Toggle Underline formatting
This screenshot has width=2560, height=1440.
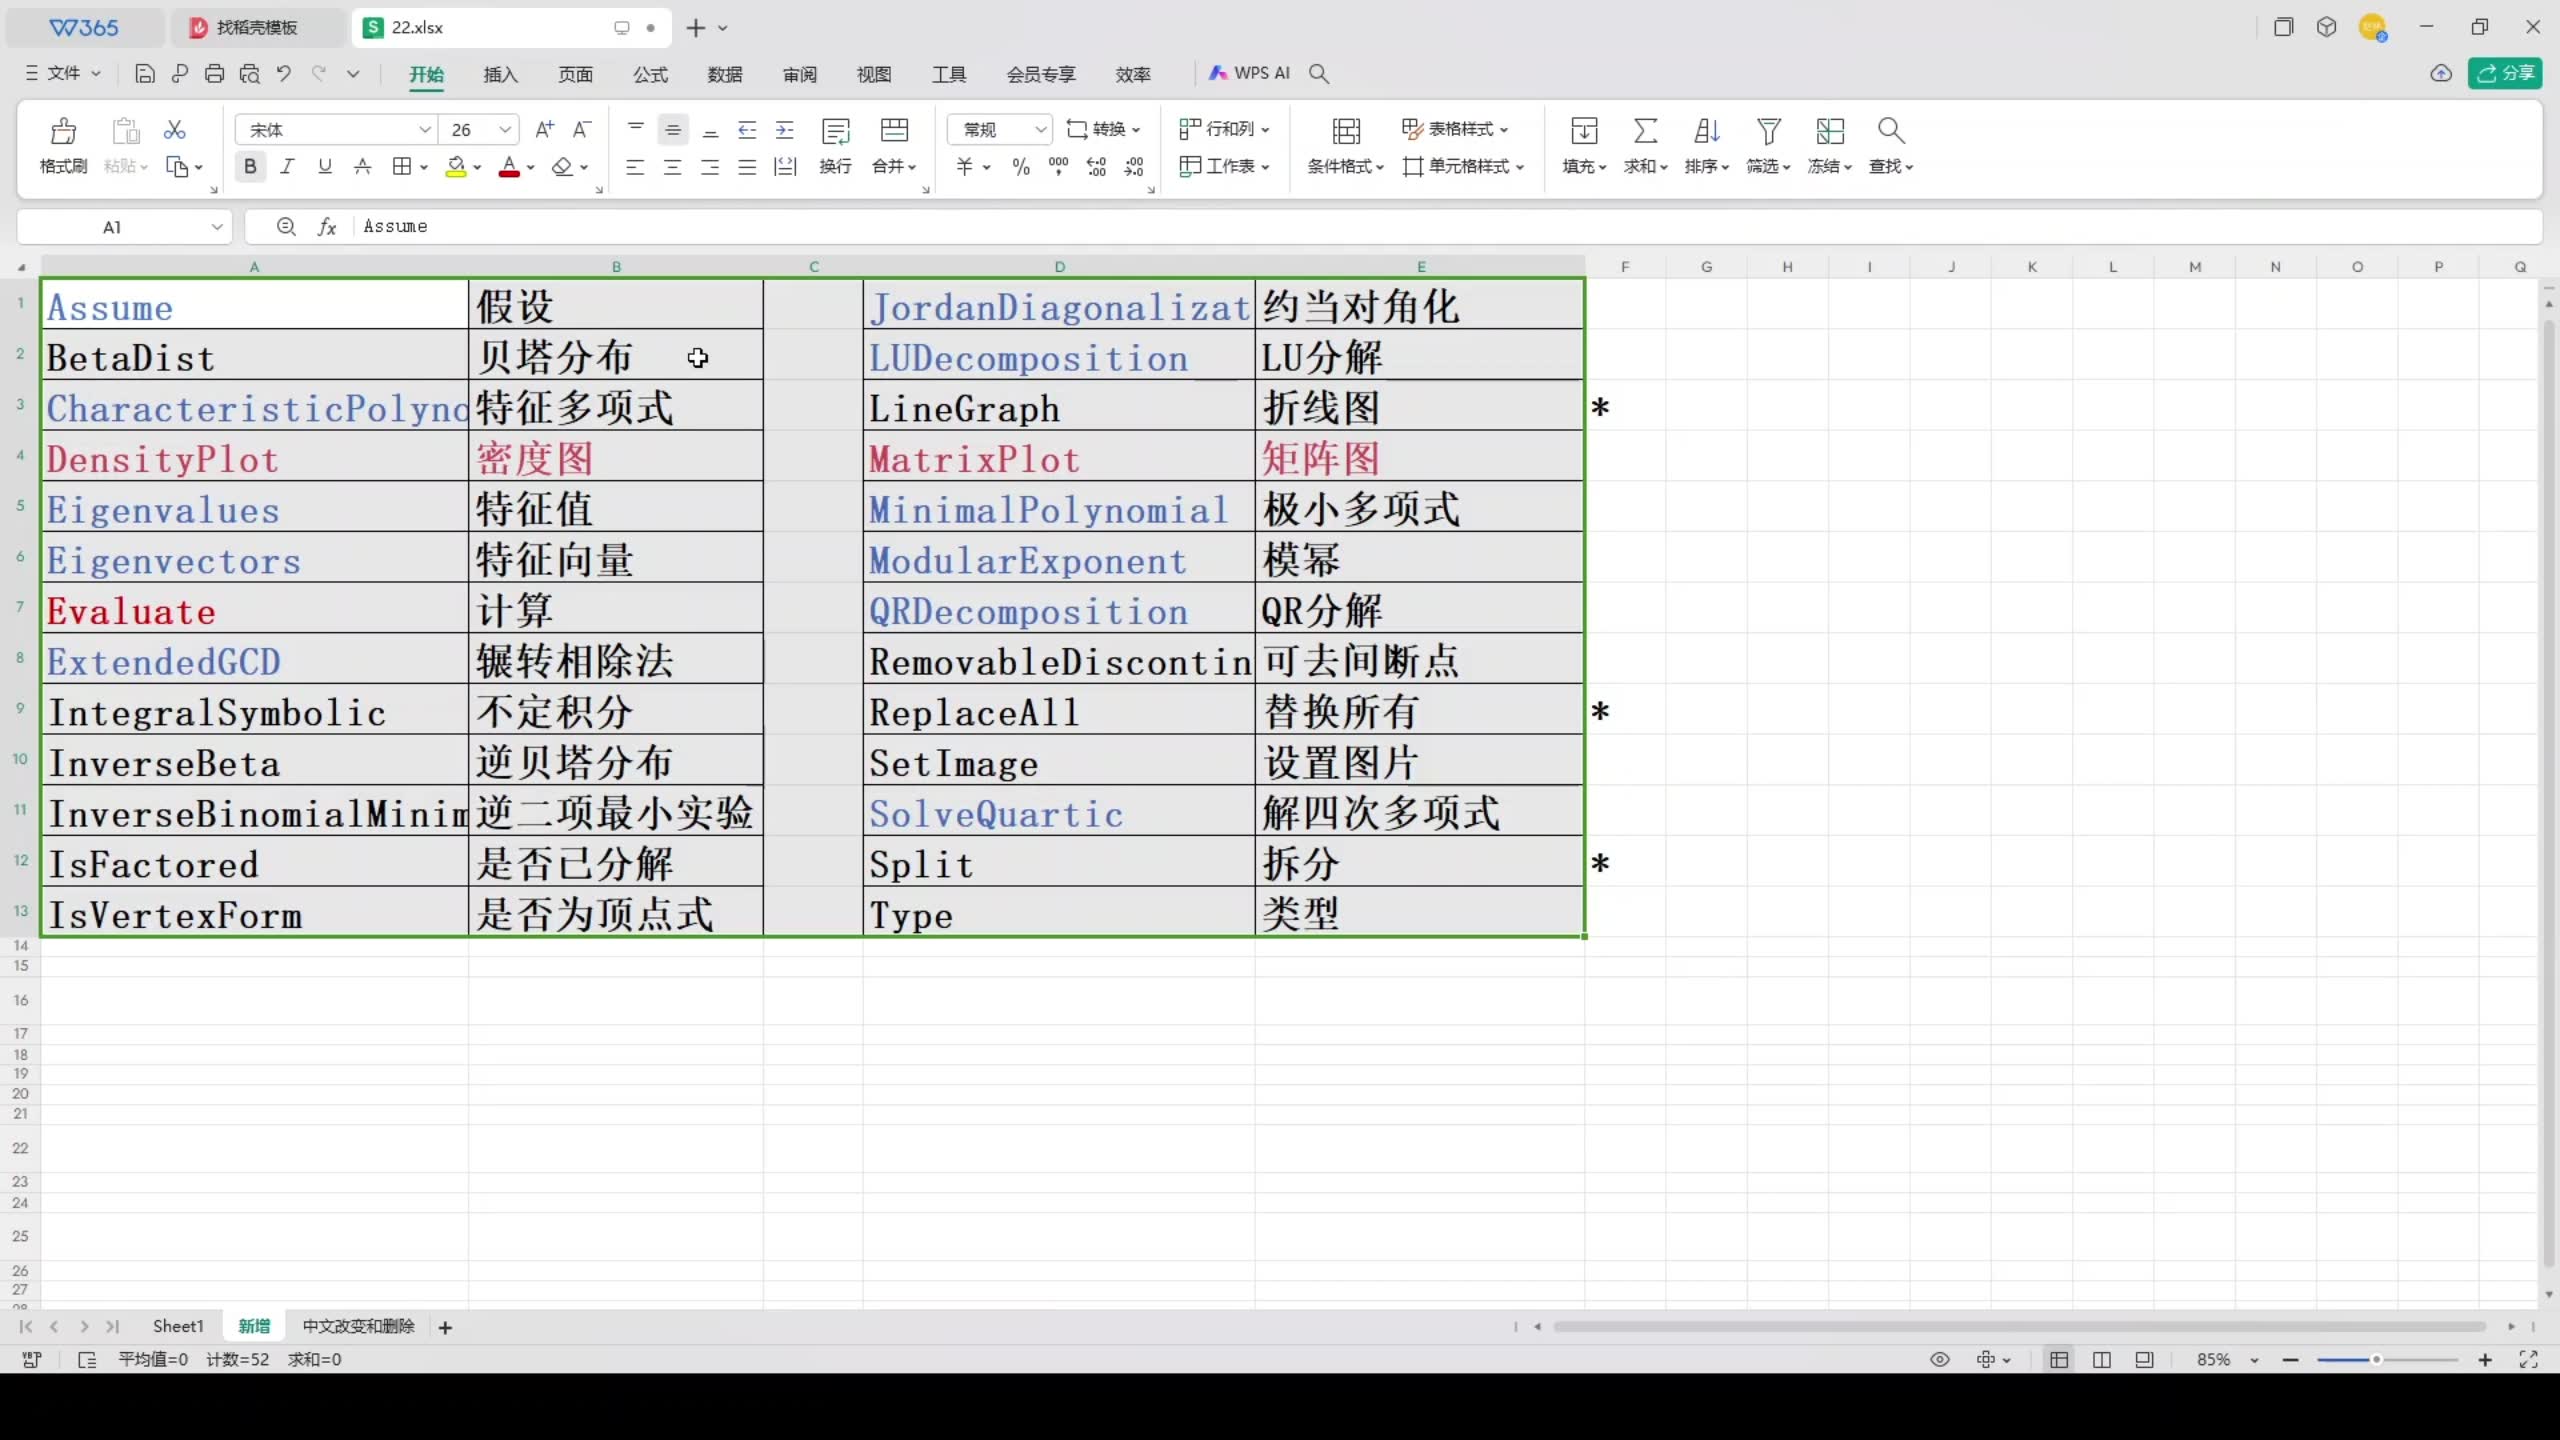(x=325, y=167)
